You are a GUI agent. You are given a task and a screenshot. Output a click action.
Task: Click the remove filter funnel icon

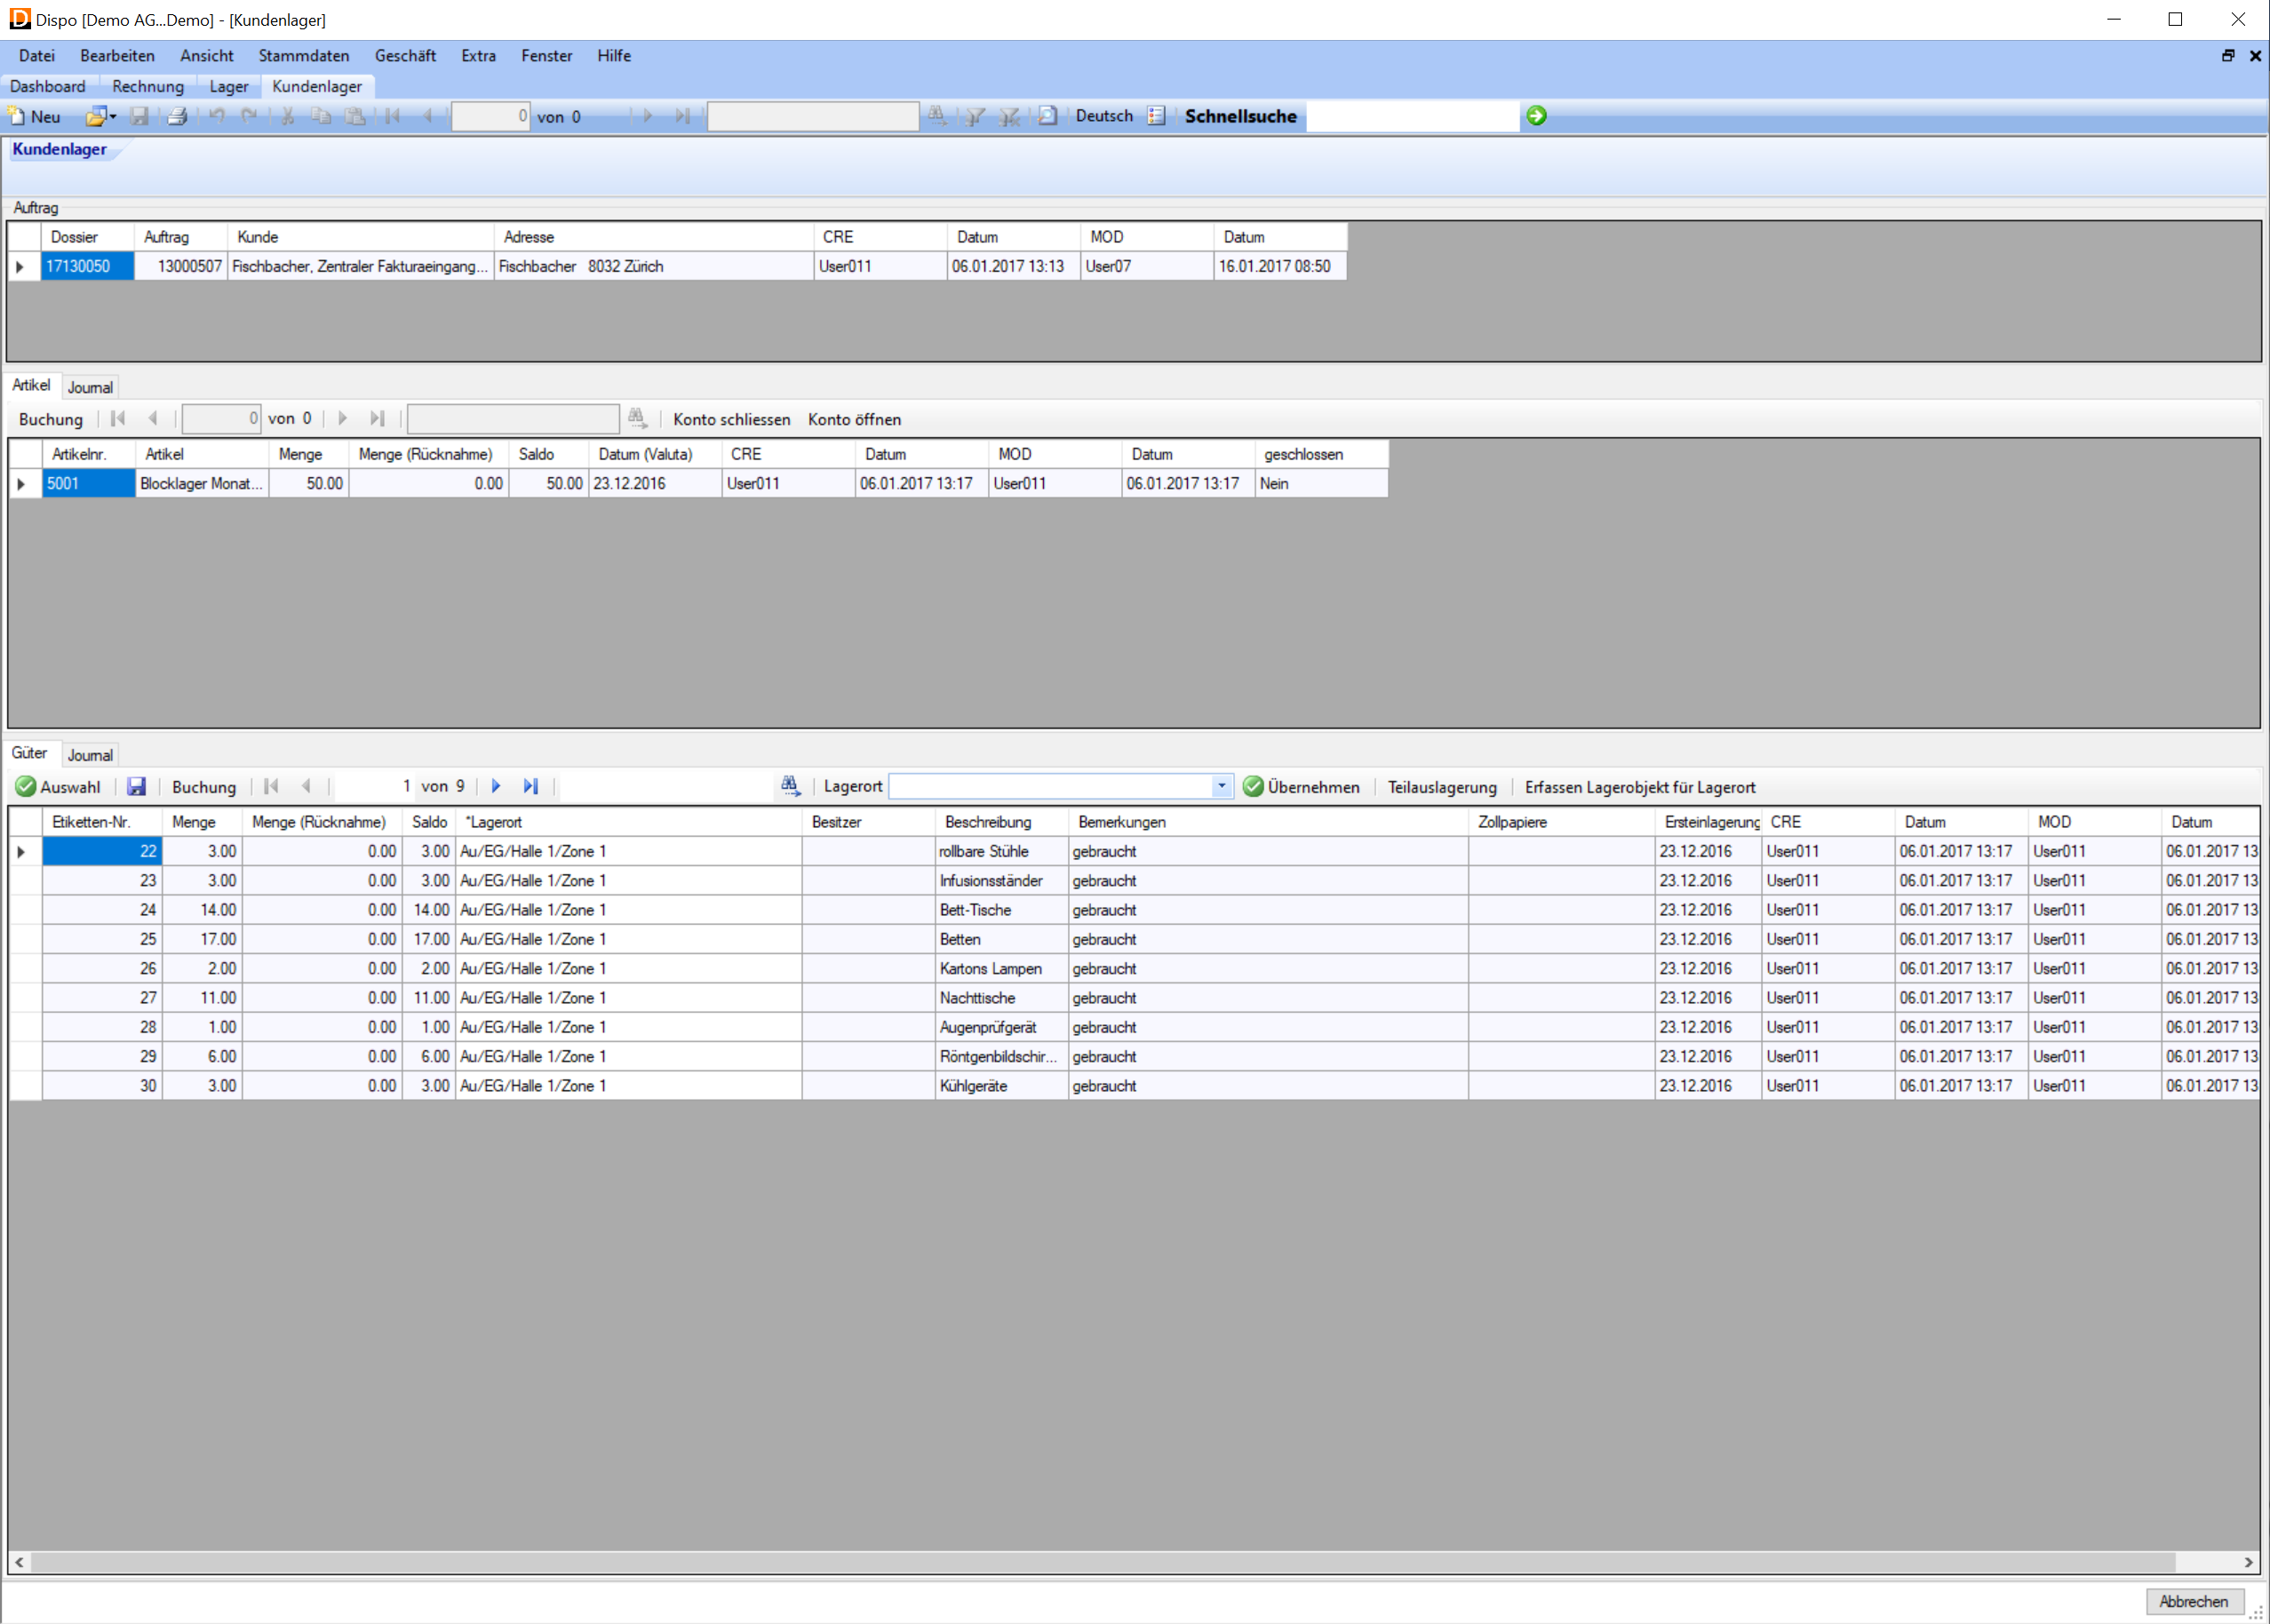click(1010, 116)
